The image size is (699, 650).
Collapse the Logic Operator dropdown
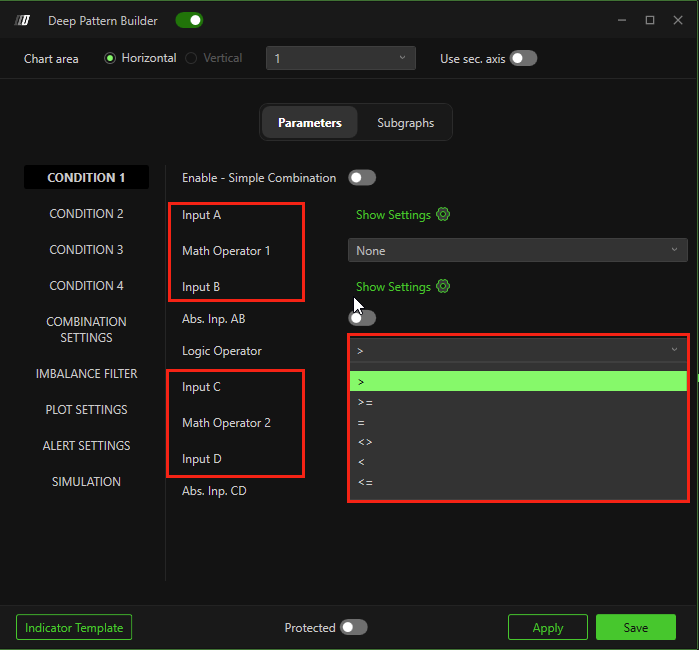517,350
